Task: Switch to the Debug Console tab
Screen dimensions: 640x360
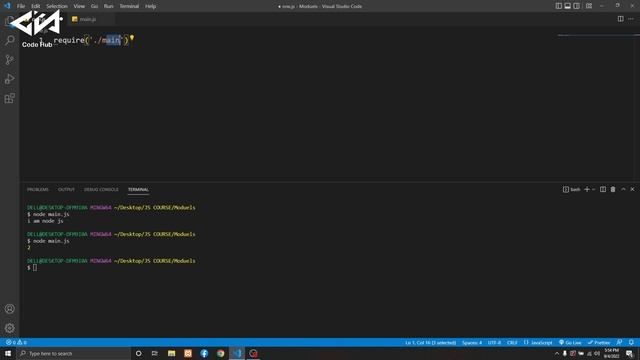Action: [101, 189]
